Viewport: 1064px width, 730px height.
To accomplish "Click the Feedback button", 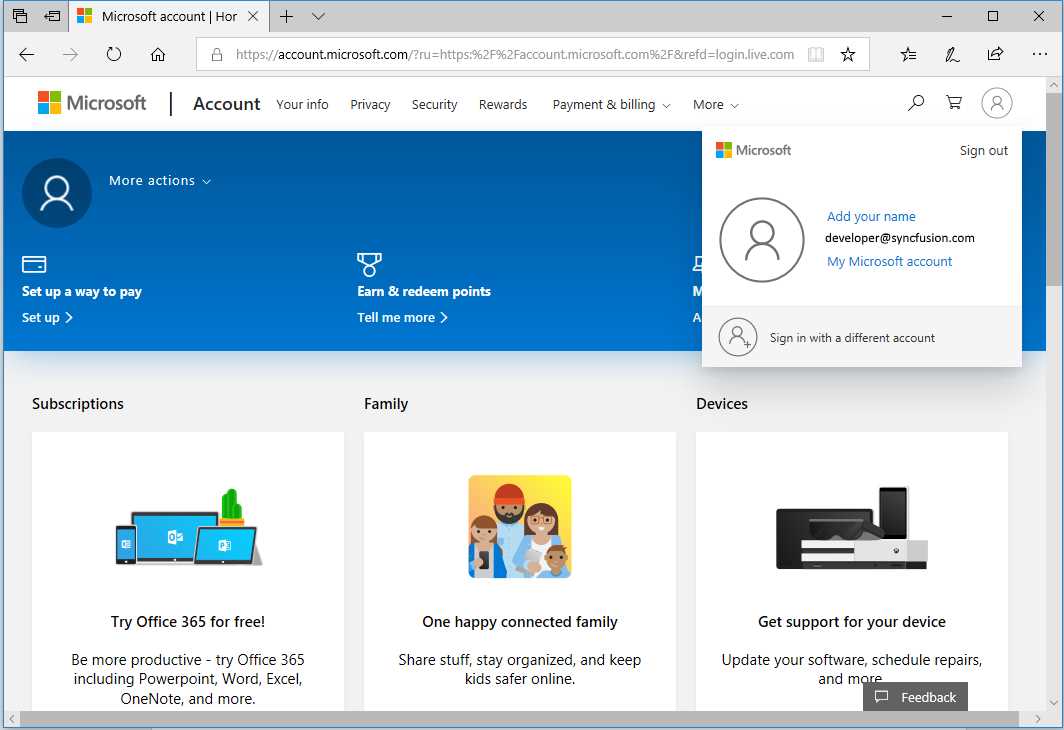I will click(915, 697).
